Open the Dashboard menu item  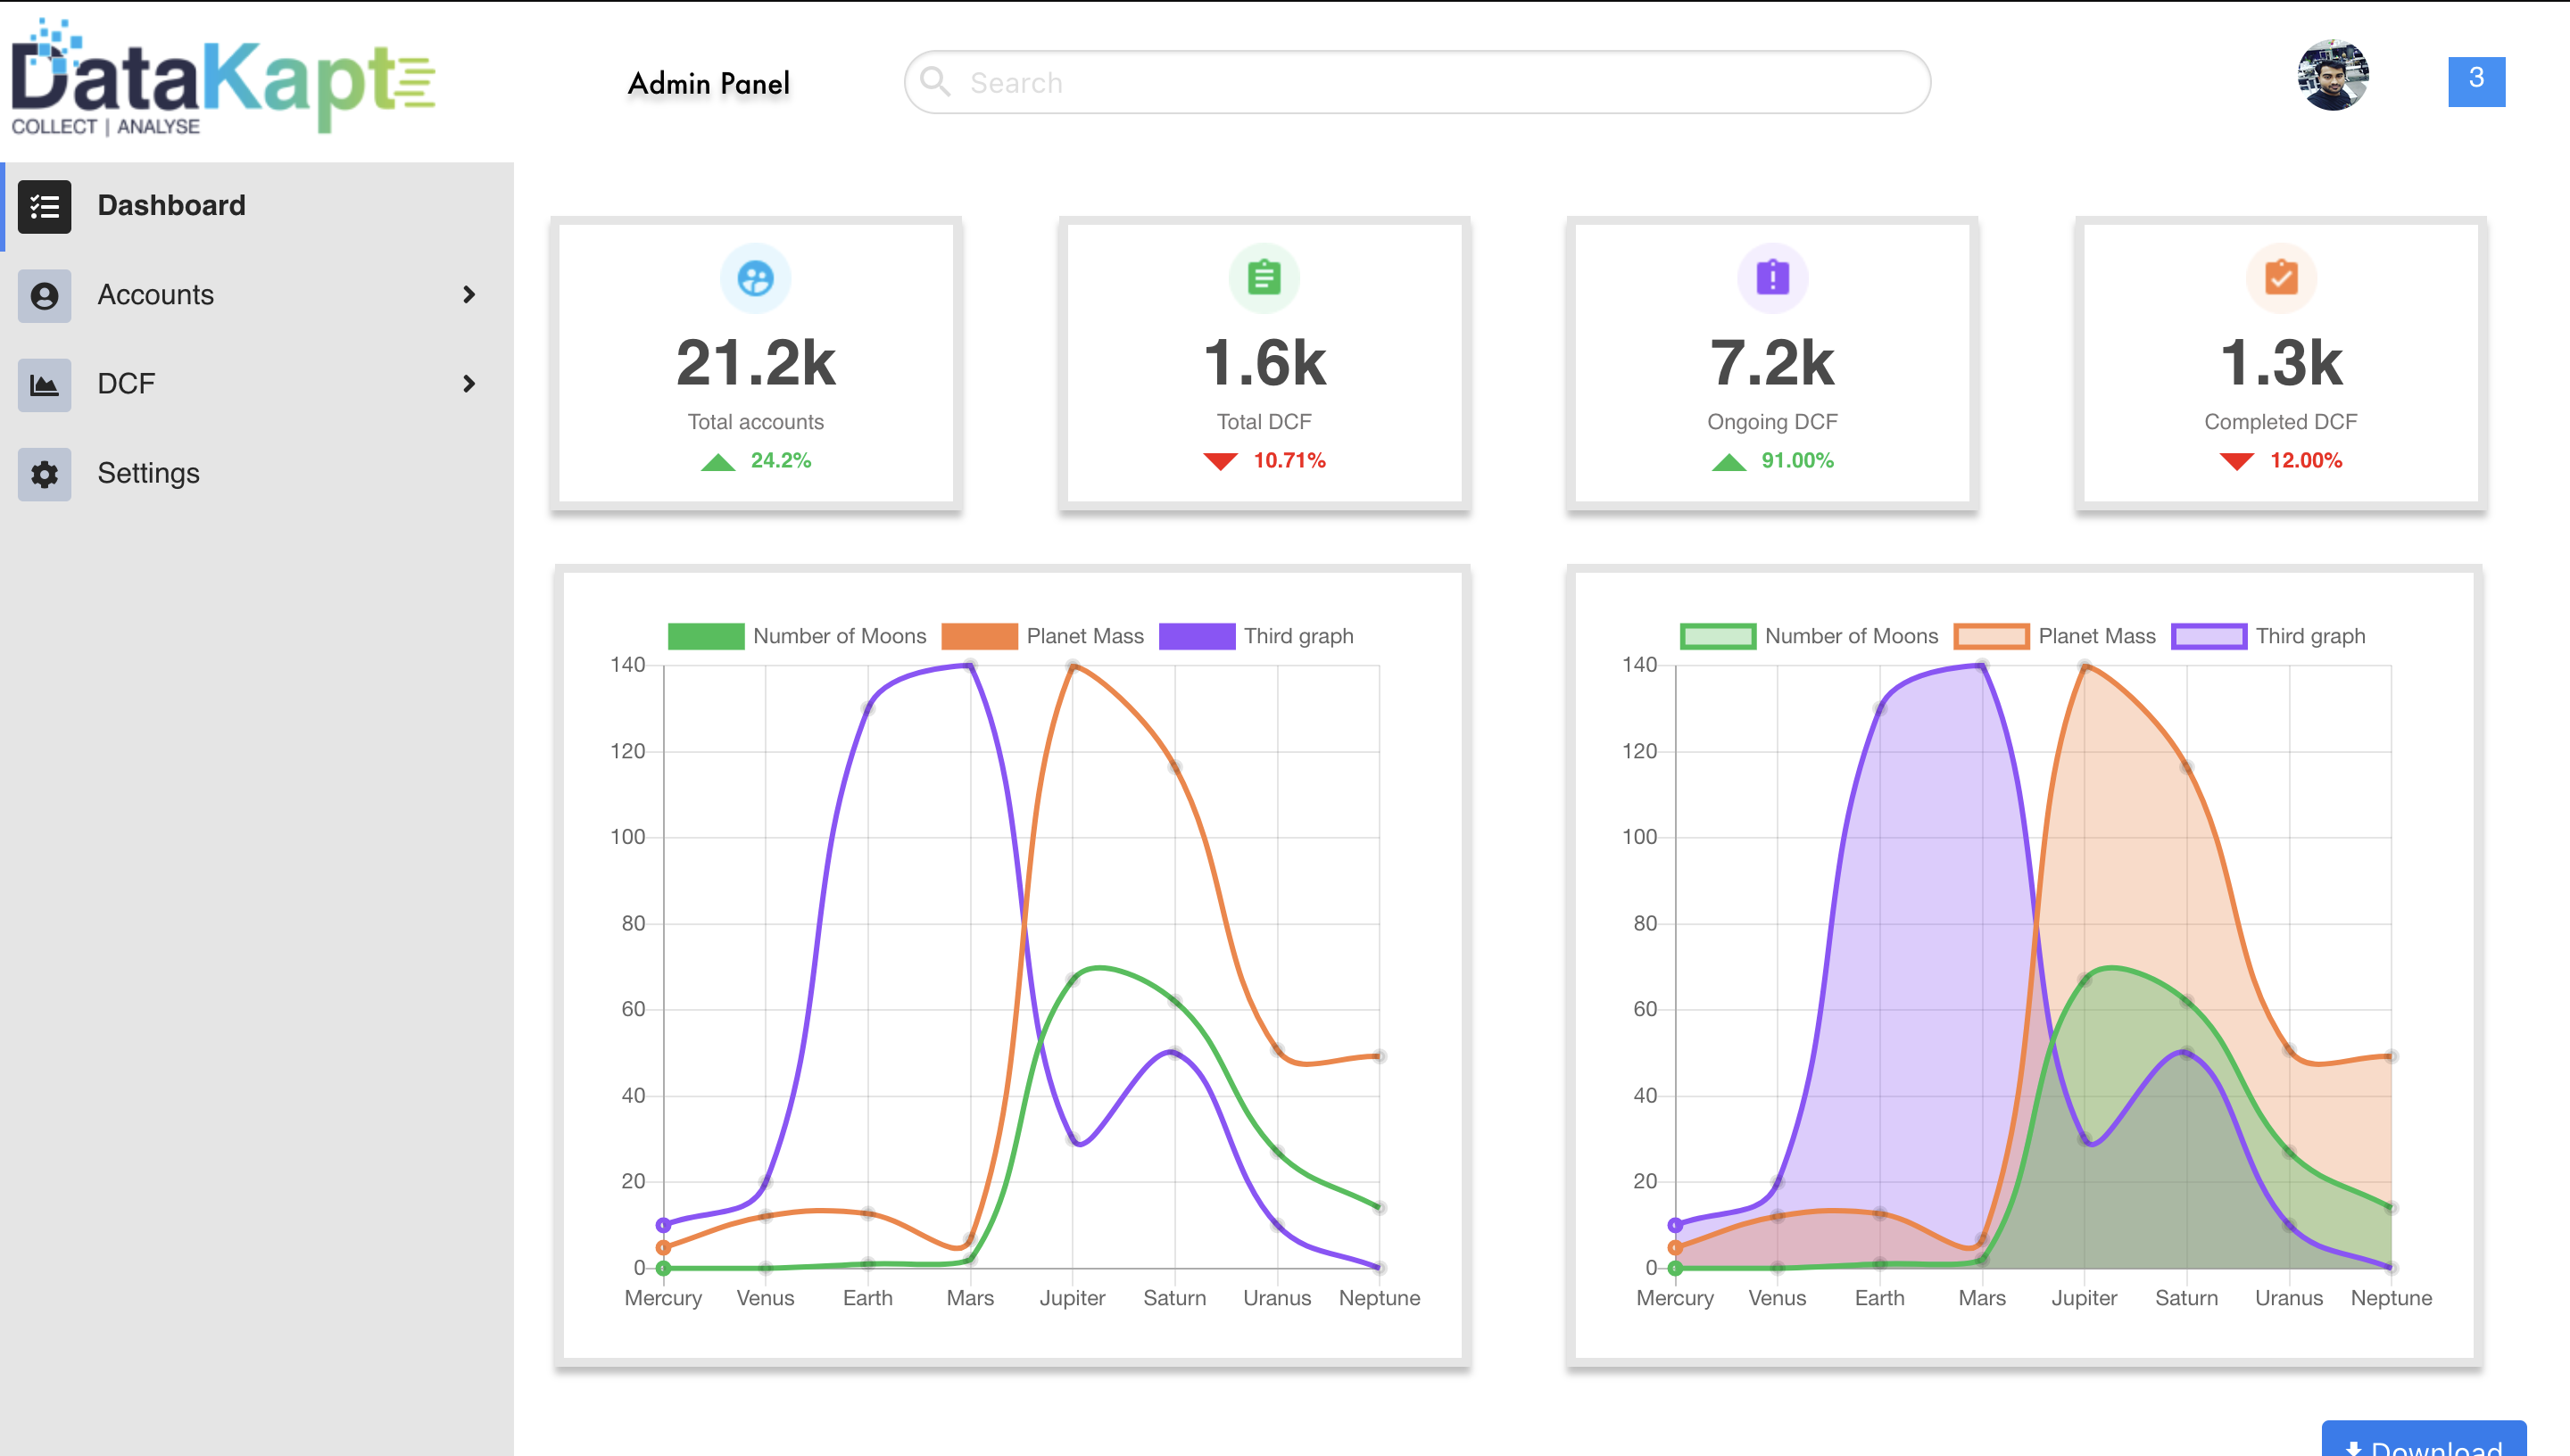point(257,206)
